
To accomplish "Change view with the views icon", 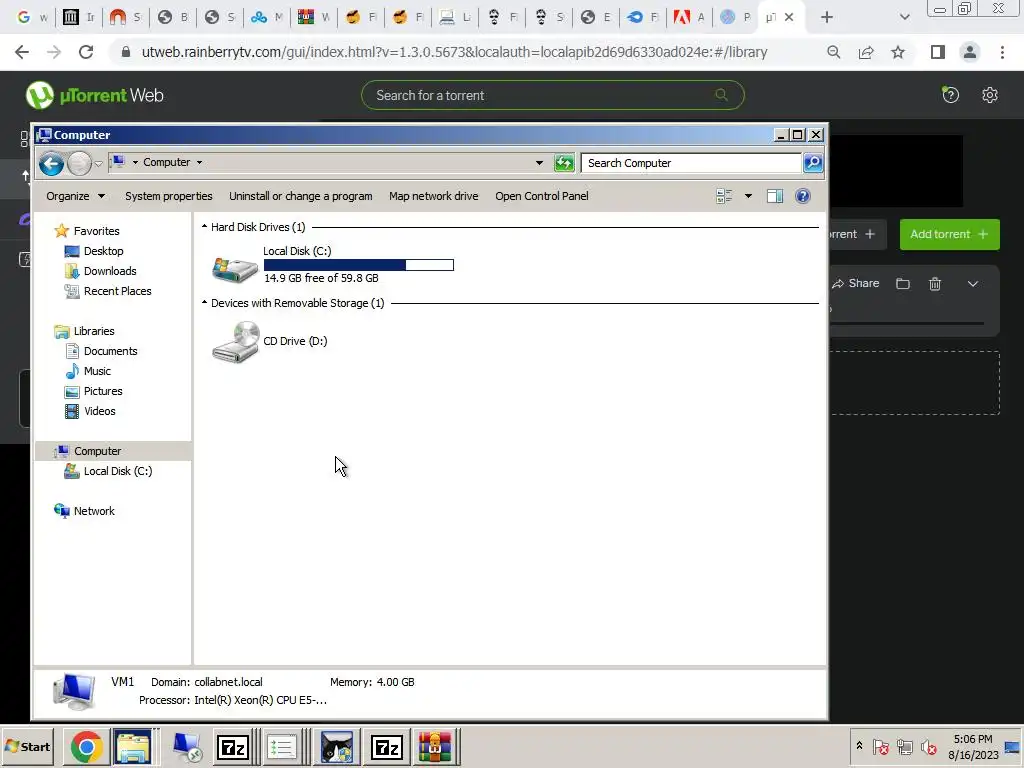I will click(x=724, y=196).
